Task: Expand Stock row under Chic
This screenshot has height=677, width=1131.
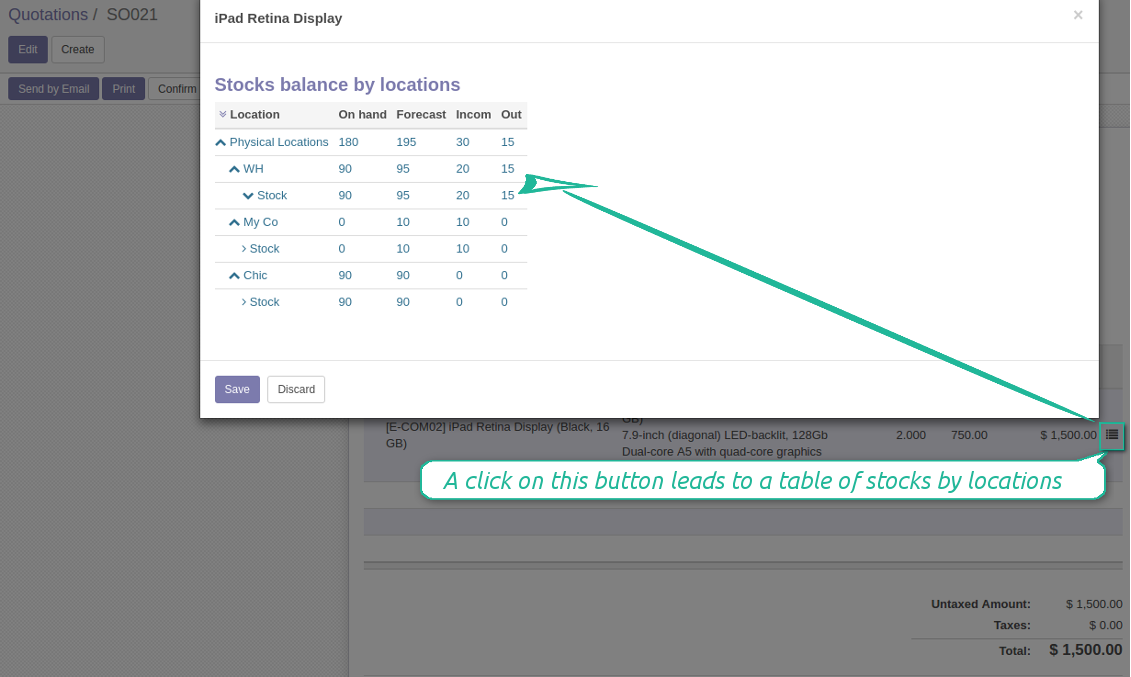Action: (244, 302)
